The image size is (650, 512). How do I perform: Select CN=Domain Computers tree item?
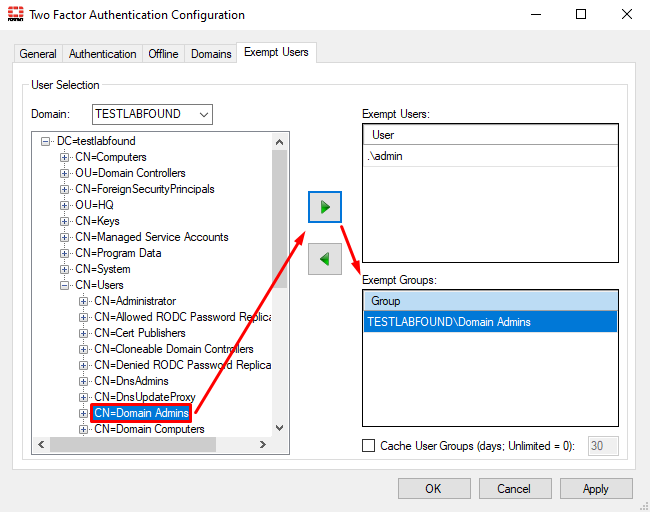click(149, 429)
